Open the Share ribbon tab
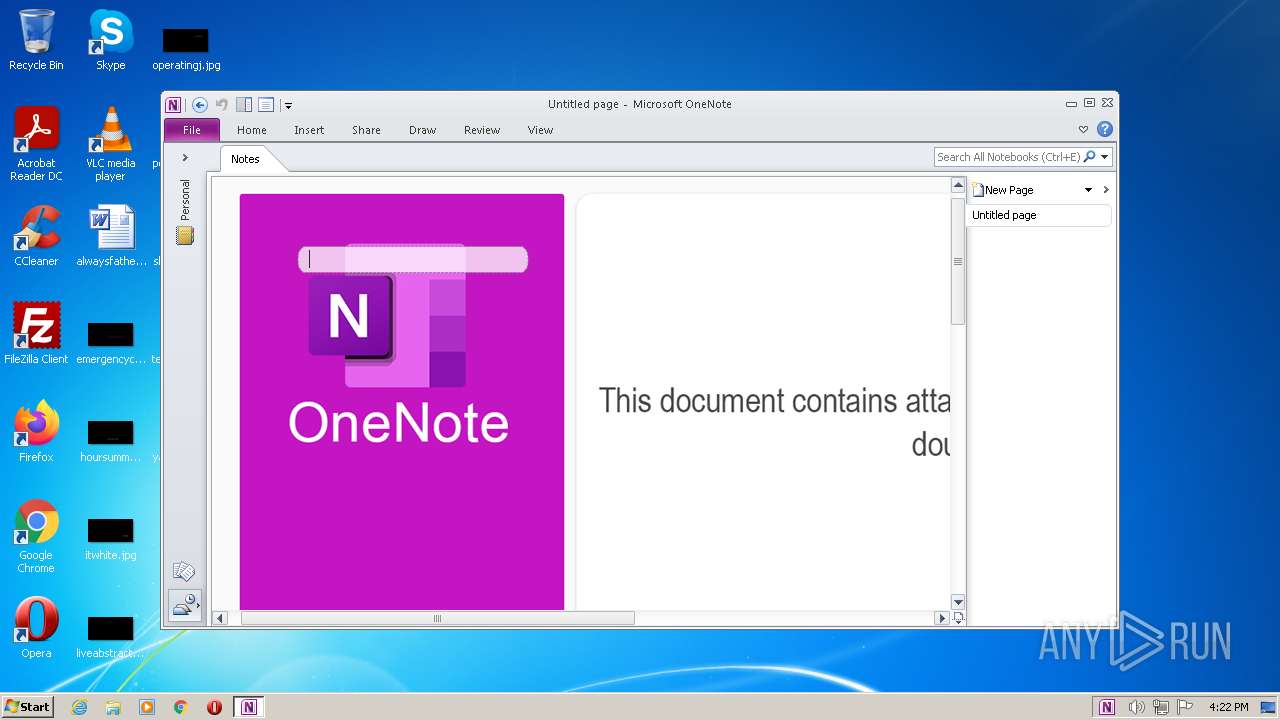Image resolution: width=1280 pixels, height=720 pixels. tap(366, 130)
